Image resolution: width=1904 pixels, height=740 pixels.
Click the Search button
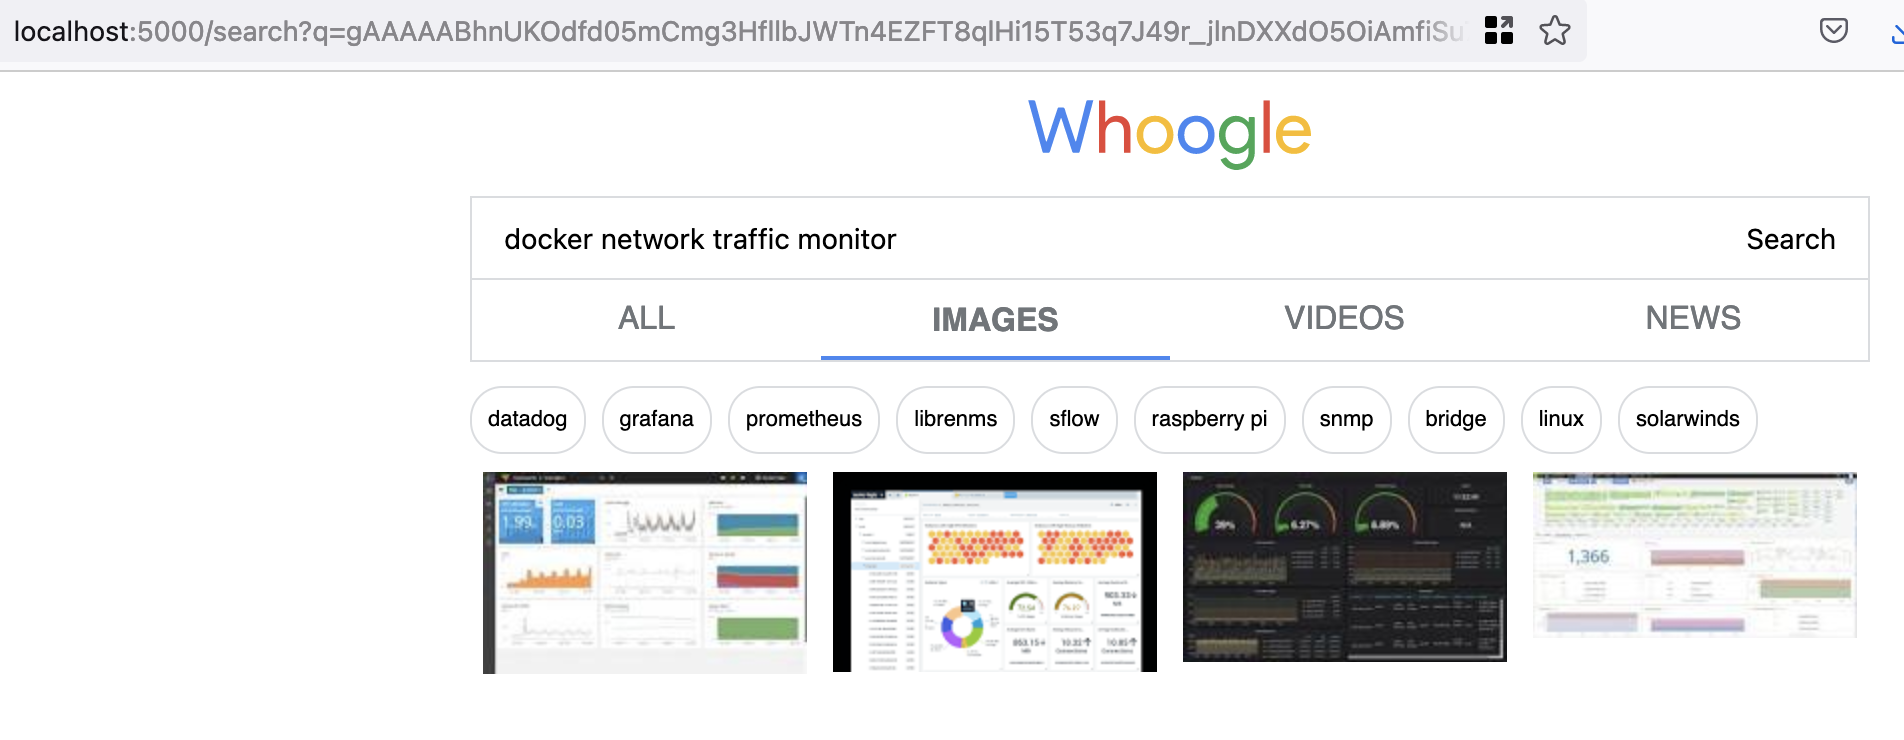[x=1790, y=239]
